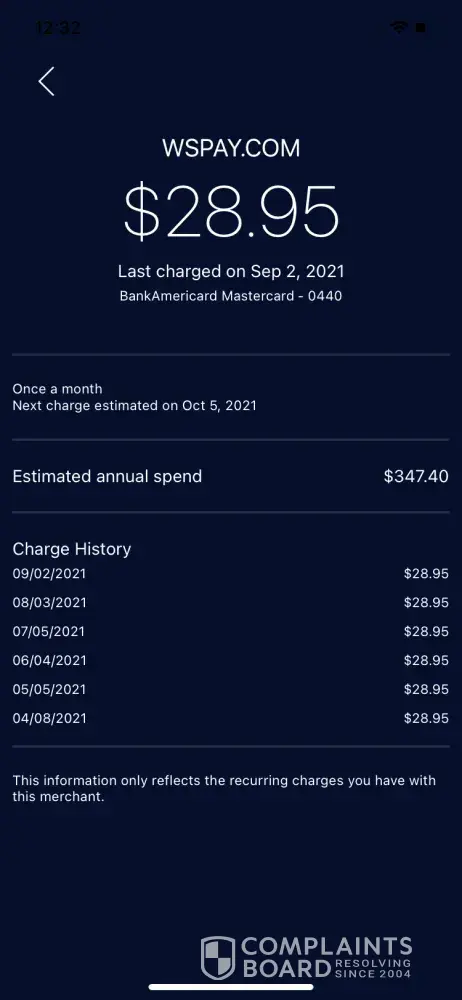Select the 07/05/2021 charge entry
The height and width of the screenshot is (1000, 462).
[x=231, y=631]
